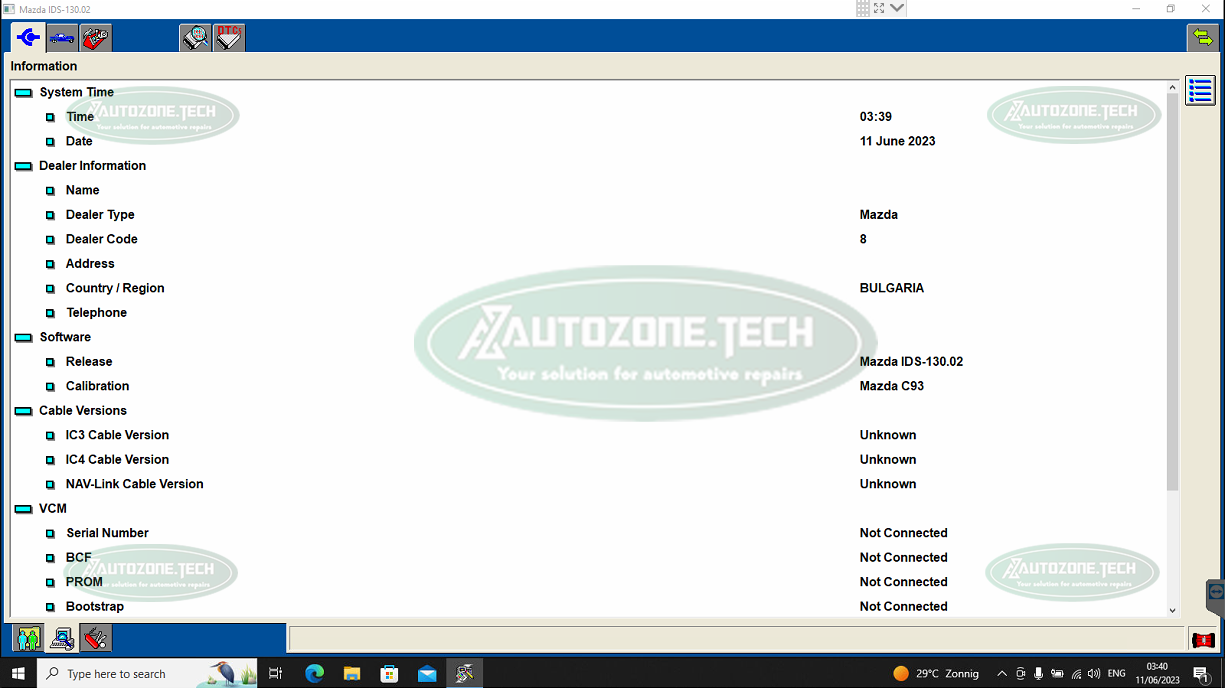
Task: Click the computer magnifier system info icon
Action: click(62, 638)
